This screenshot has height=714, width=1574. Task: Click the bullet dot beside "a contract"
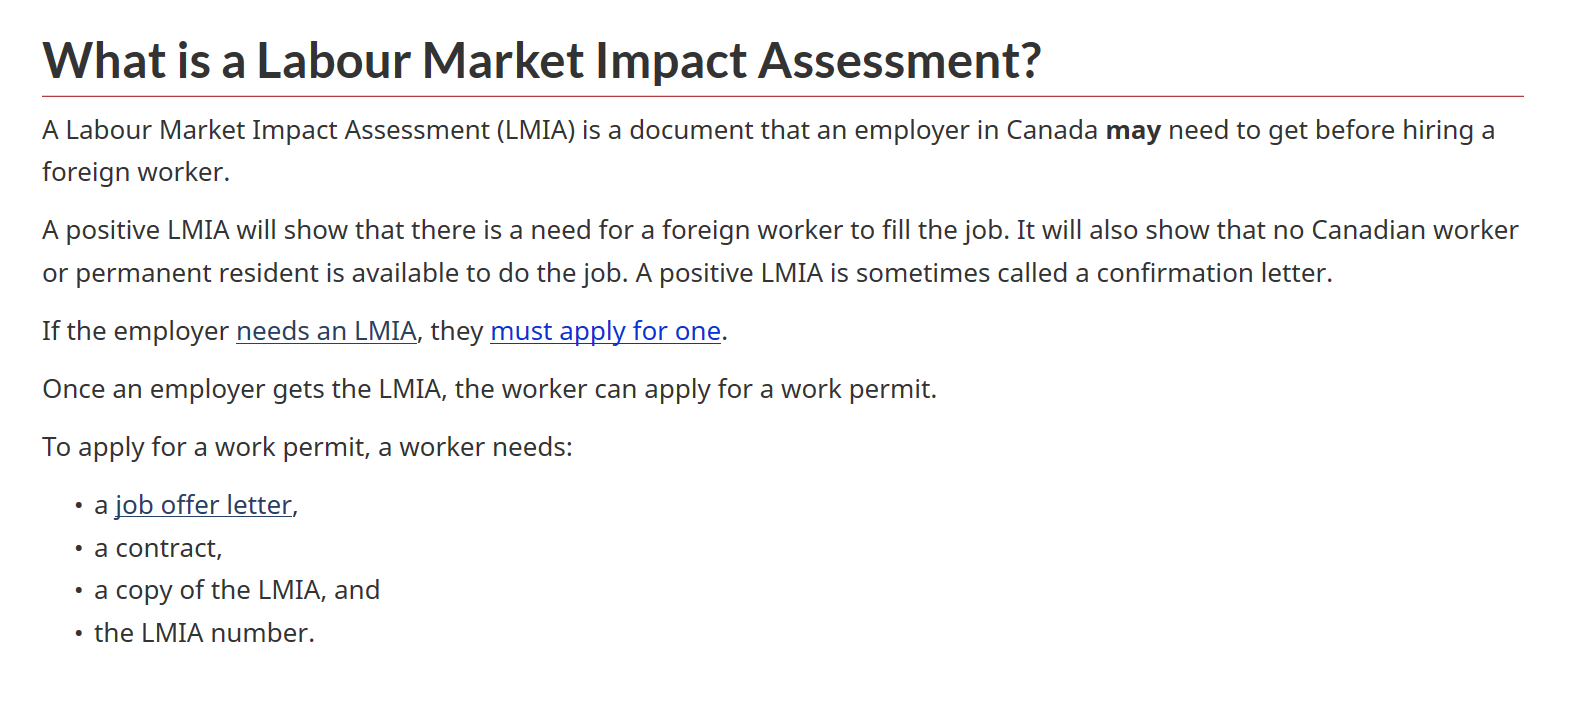(78, 549)
